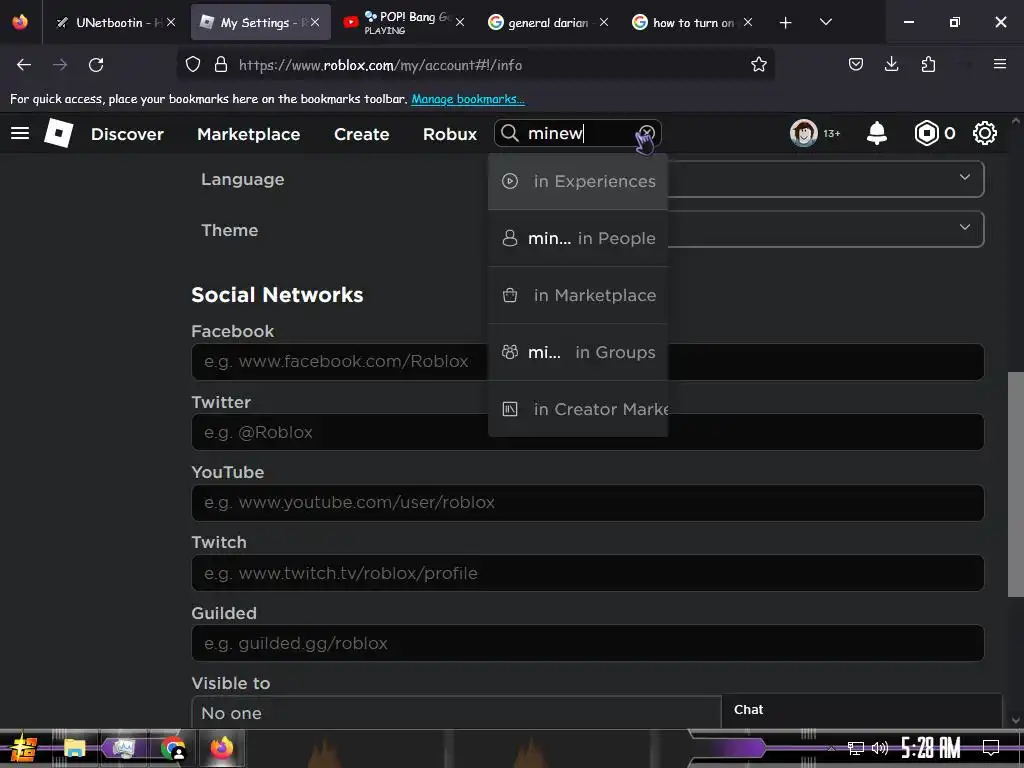Search minew in Experiences

tap(578, 181)
